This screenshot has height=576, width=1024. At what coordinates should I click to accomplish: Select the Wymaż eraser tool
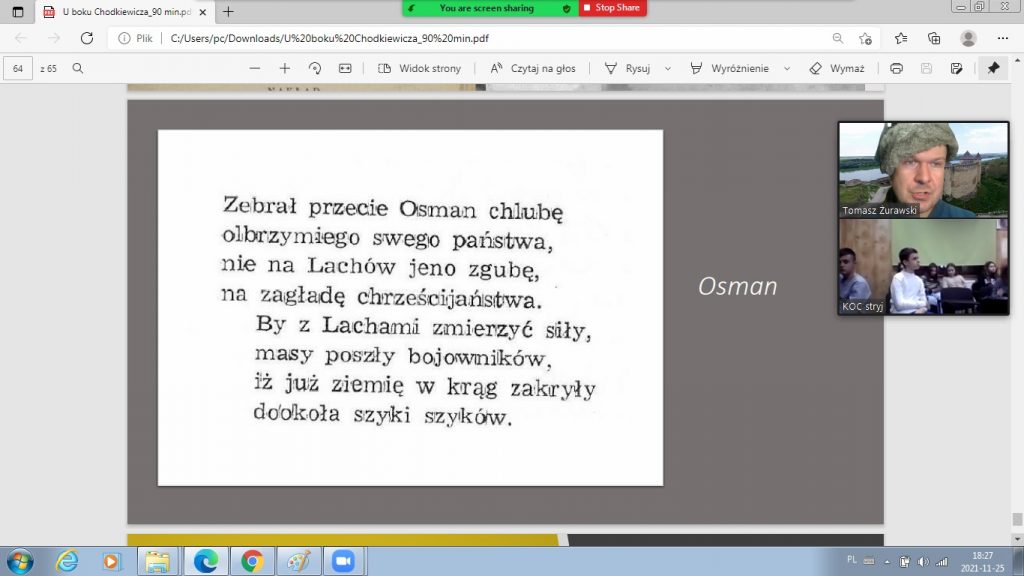pyautogui.click(x=836, y=69)
